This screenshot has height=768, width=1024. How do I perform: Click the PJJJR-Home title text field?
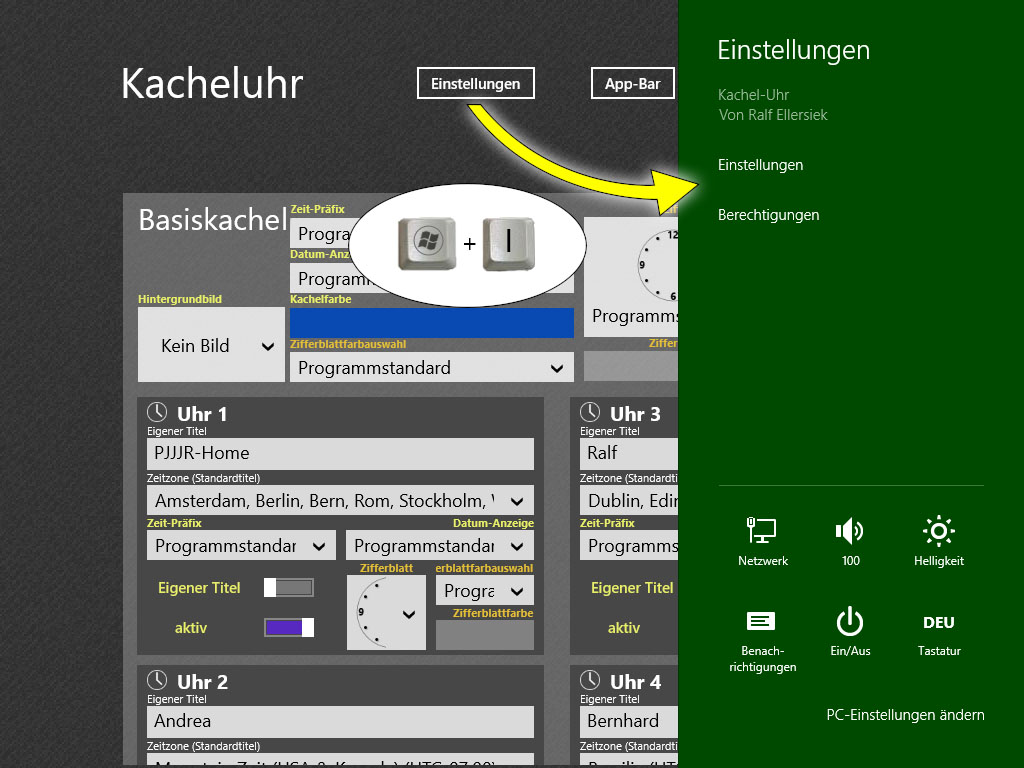coord(340,453)
